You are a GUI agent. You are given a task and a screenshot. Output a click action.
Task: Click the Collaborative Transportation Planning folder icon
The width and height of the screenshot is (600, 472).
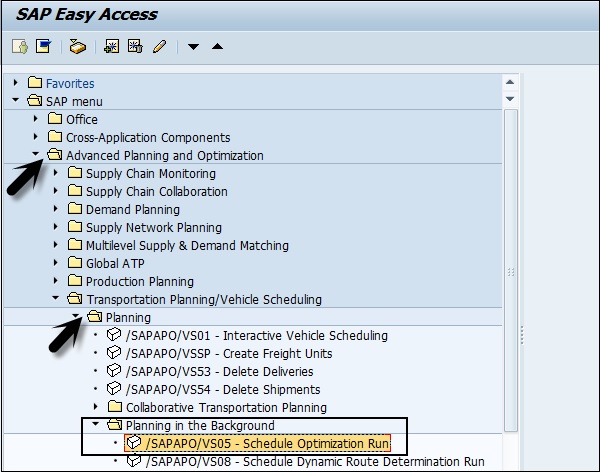coord(115,407)
